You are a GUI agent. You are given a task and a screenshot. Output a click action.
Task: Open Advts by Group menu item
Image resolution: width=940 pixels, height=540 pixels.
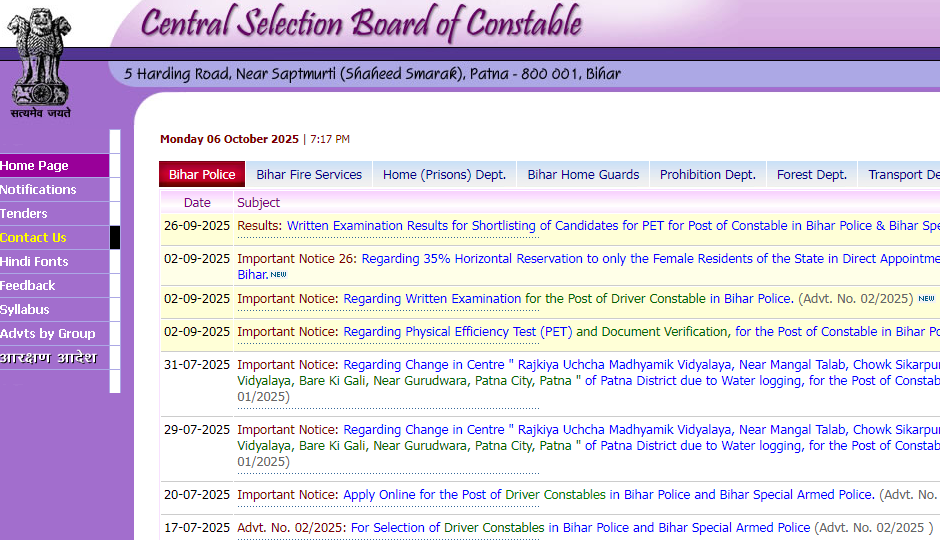[48, 334]
